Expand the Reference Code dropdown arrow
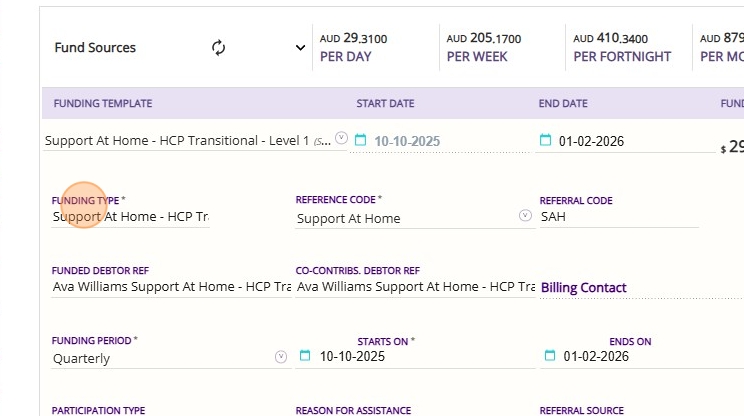 point(526,215)
